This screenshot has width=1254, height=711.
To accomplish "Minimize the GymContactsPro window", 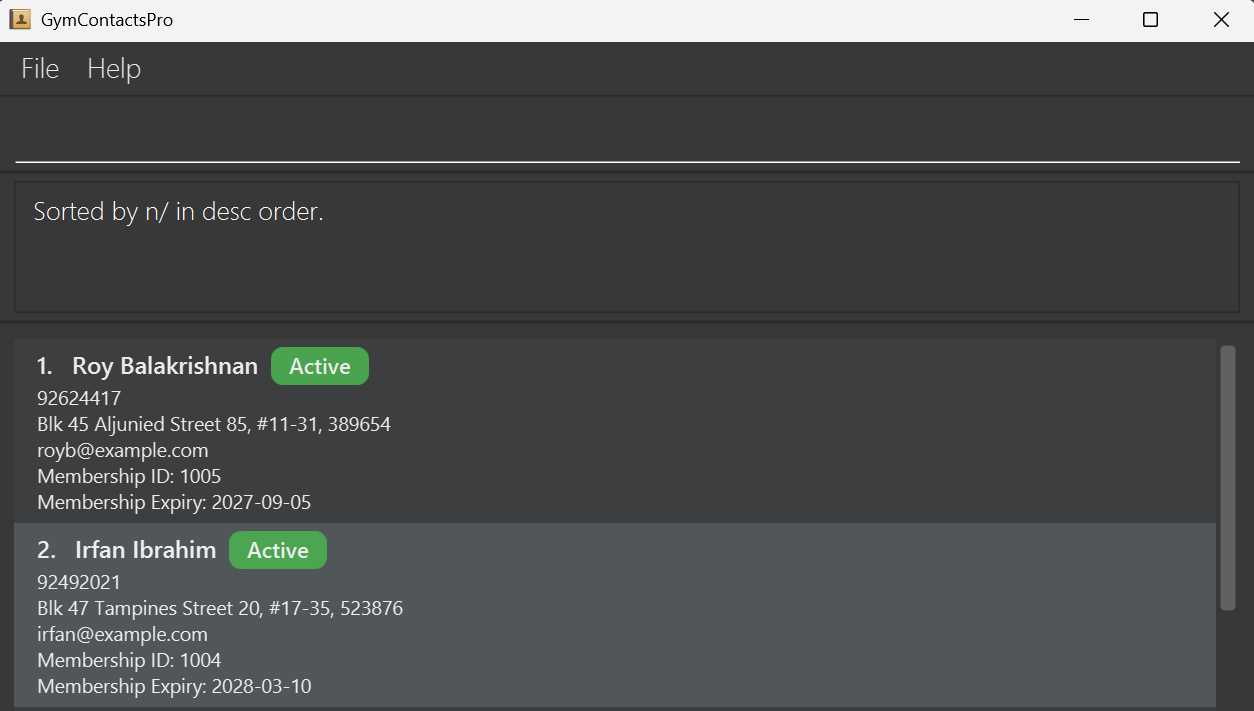I will 1080,20.
